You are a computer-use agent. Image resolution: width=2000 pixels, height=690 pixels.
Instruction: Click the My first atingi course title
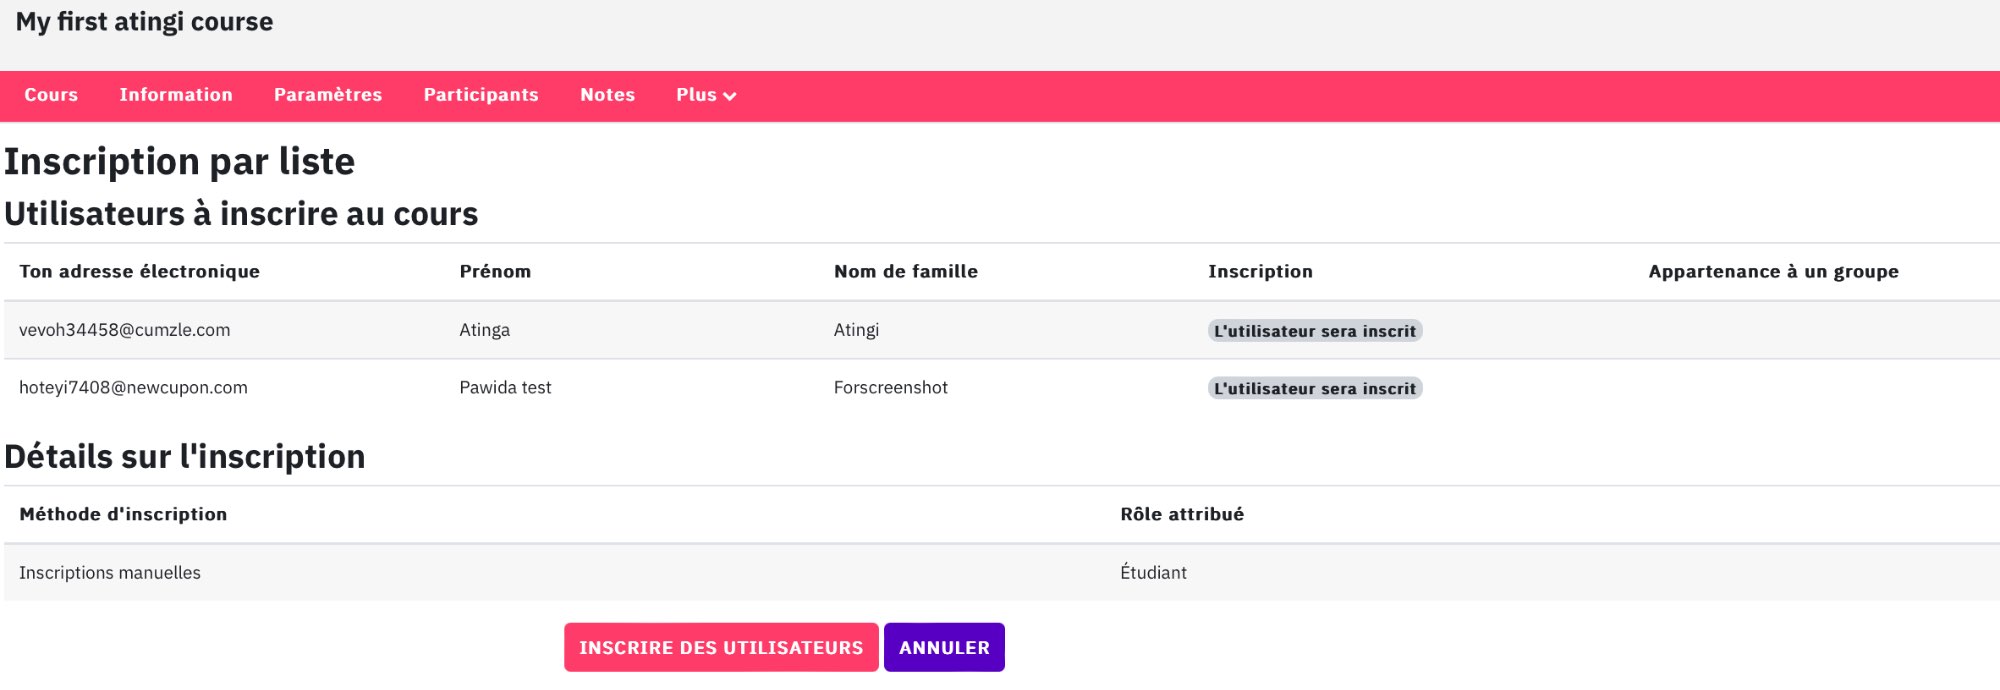[x=144, y=22]
